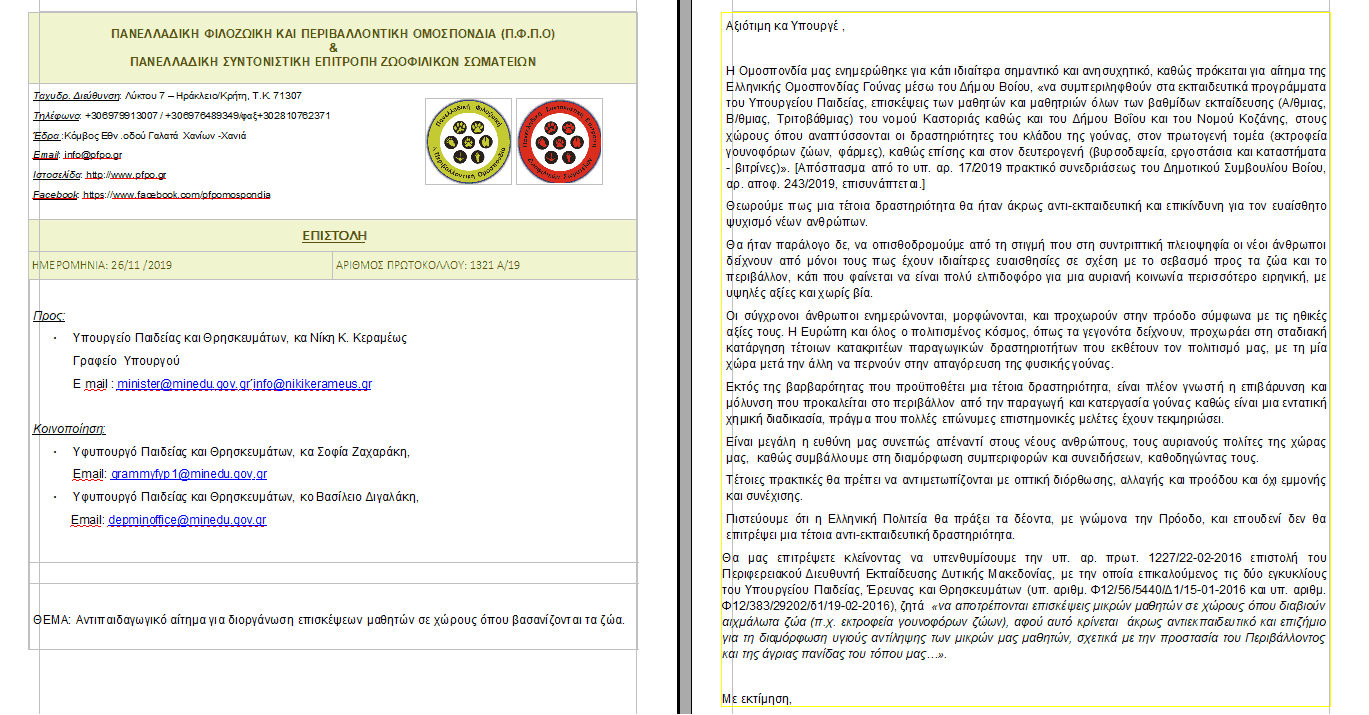The height and width of the screenshot is (715, 1369).
Task: Click the ΕΠΙΣΤΟΛΗ heading
Action: pos(334,236)
